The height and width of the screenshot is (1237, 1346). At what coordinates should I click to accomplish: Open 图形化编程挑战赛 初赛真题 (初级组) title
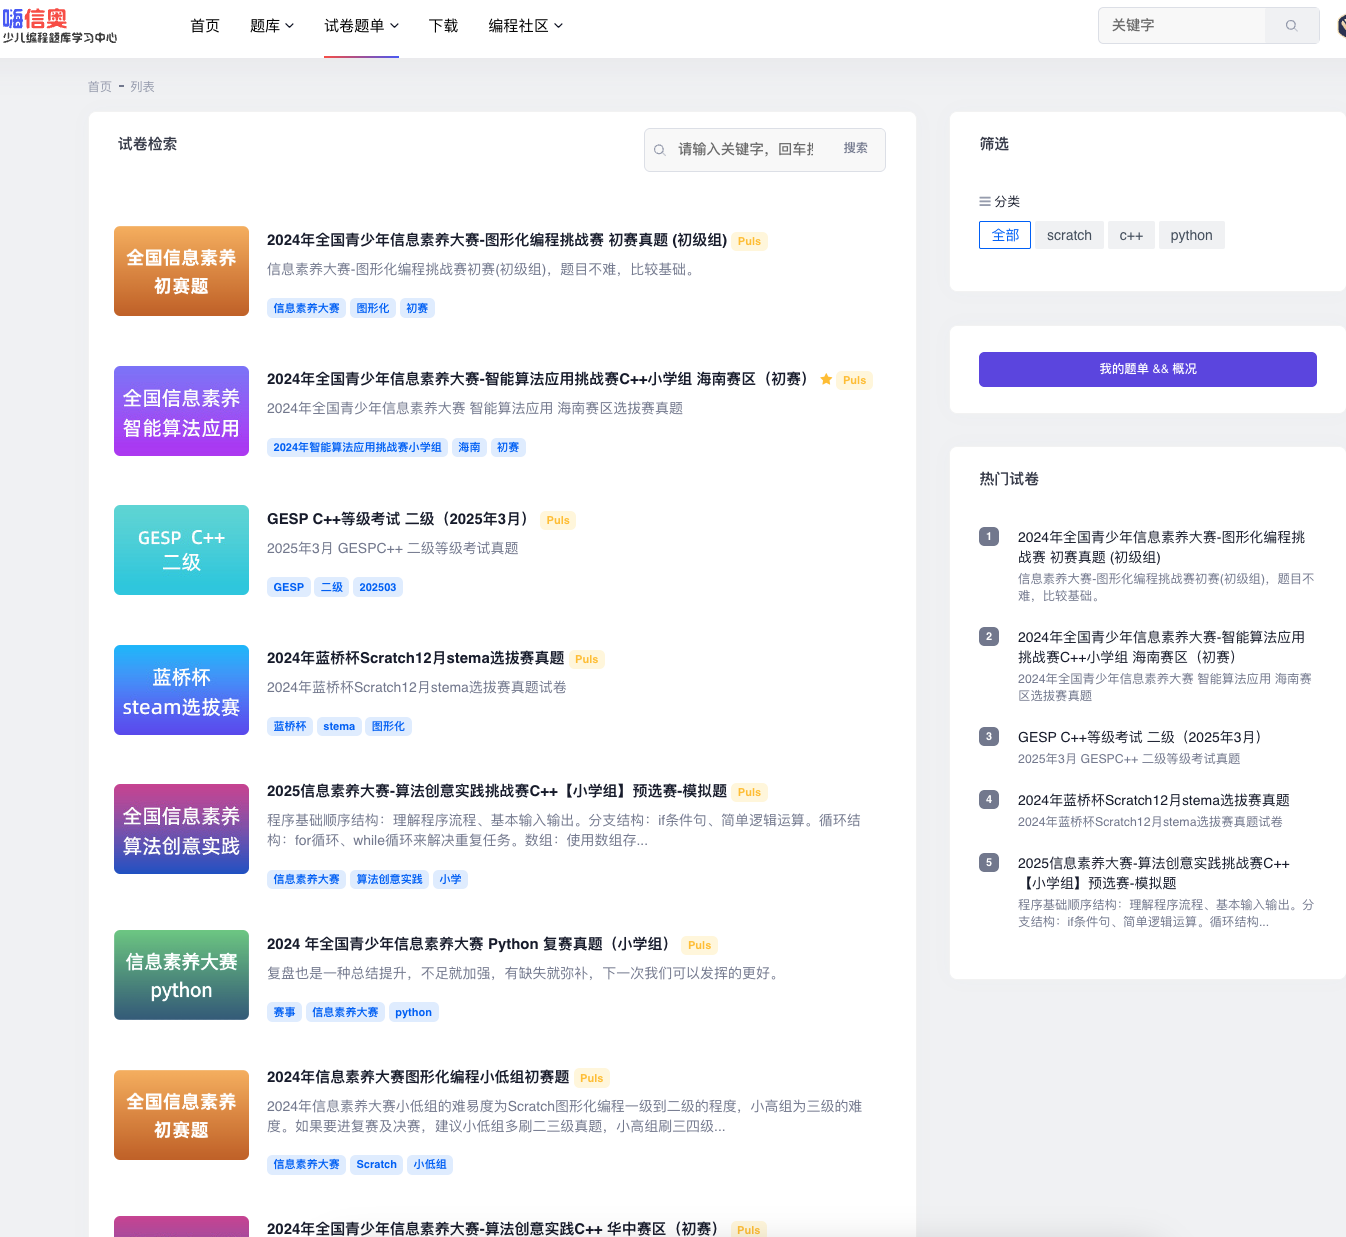(x=497, y=240)
